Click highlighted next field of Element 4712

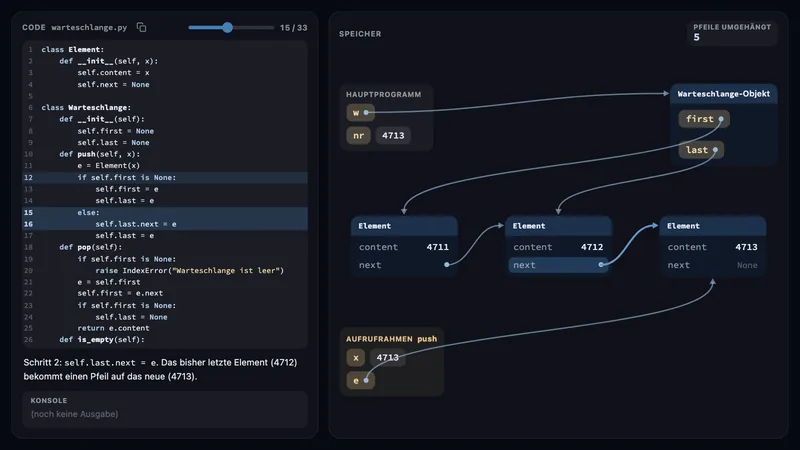(x=558, y=265)
